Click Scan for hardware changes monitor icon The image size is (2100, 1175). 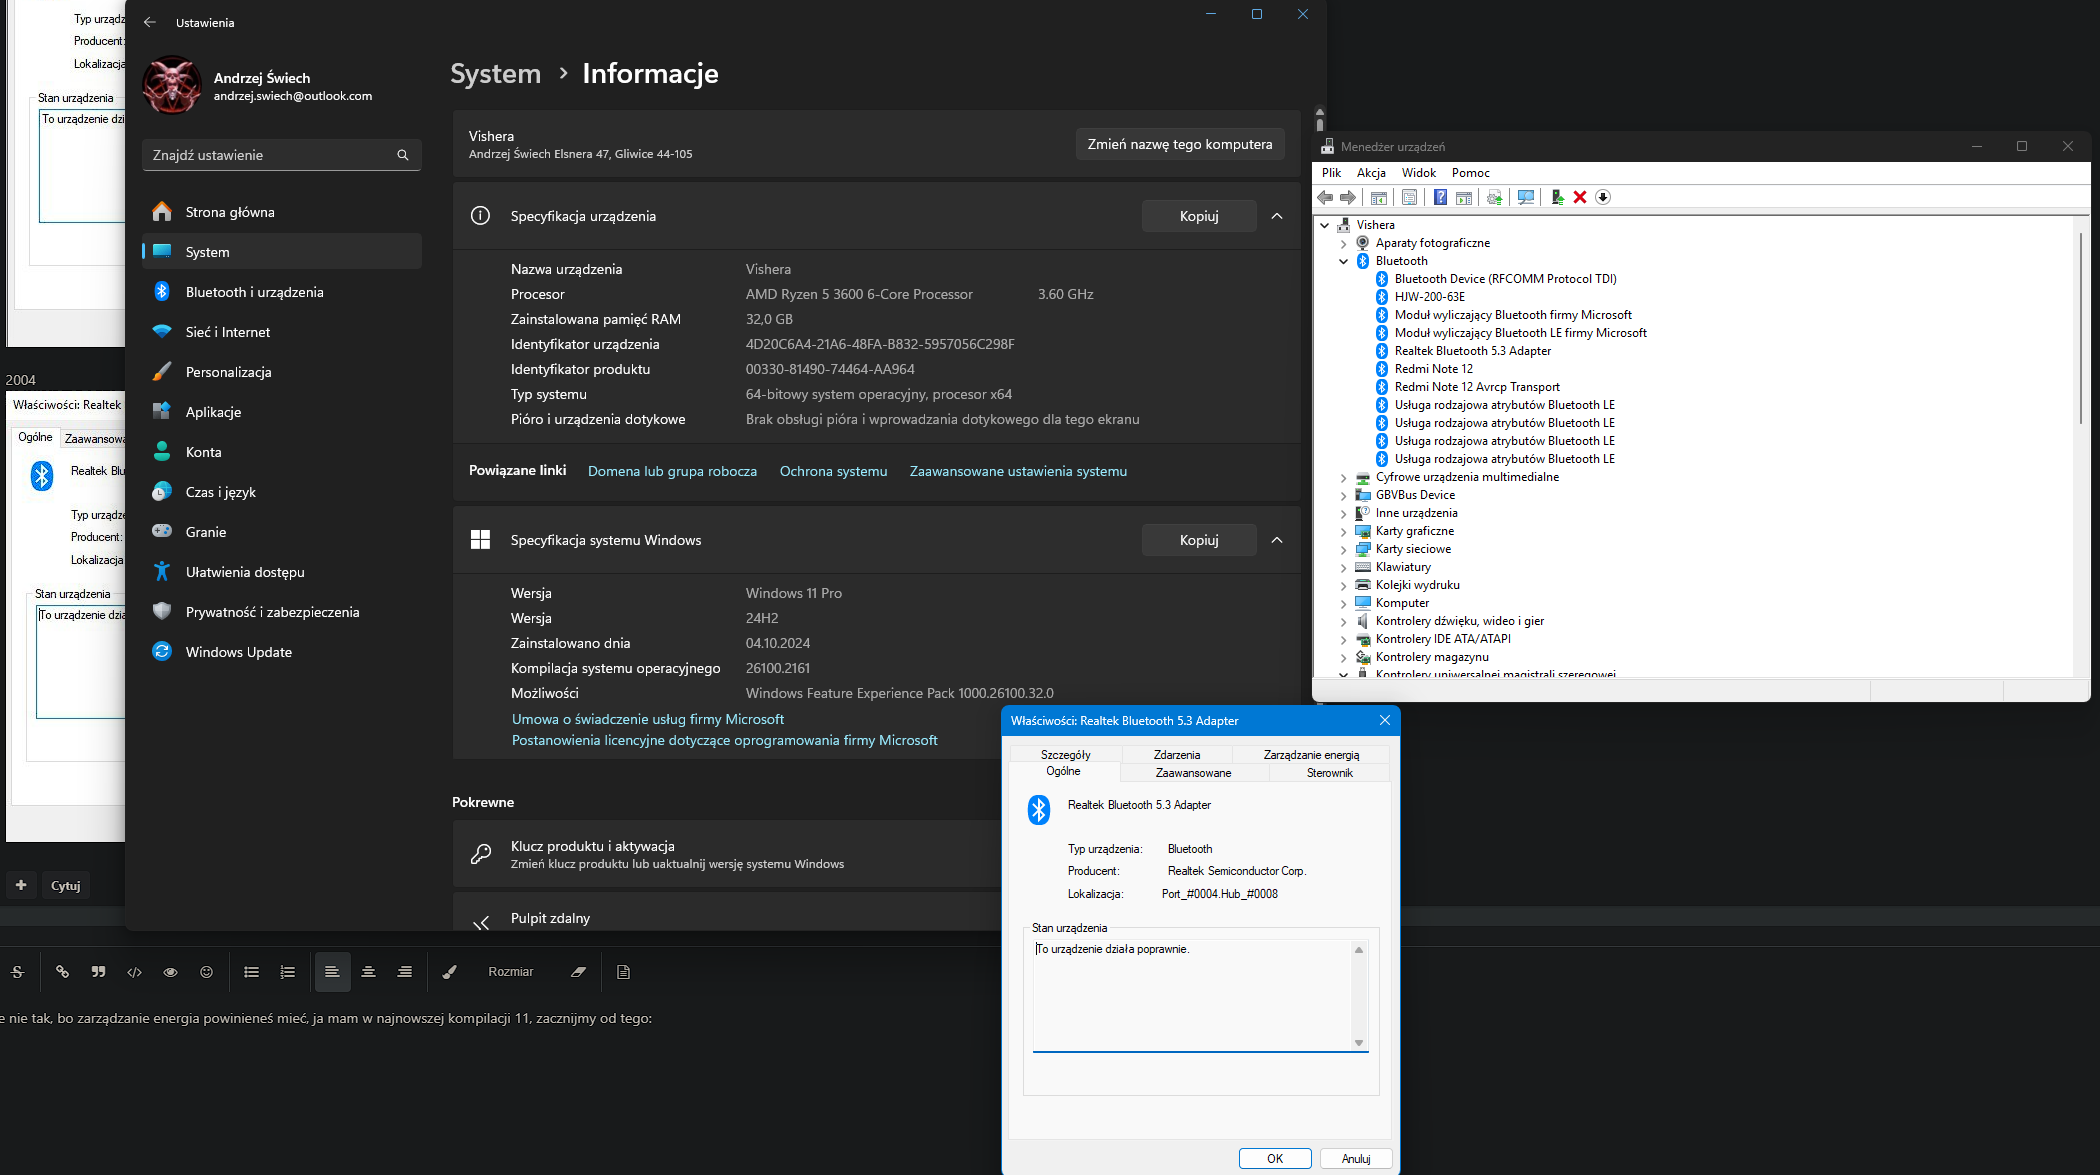tap(1526, 197)
